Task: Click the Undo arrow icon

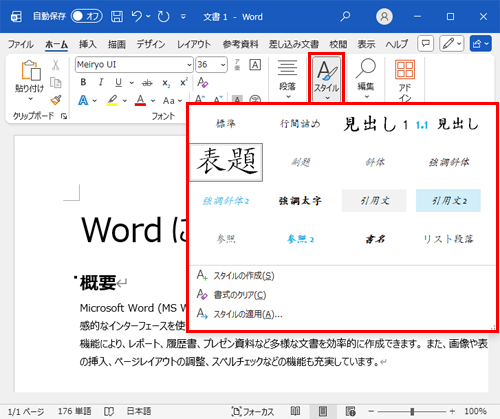Action: click(x=137, y=16)
